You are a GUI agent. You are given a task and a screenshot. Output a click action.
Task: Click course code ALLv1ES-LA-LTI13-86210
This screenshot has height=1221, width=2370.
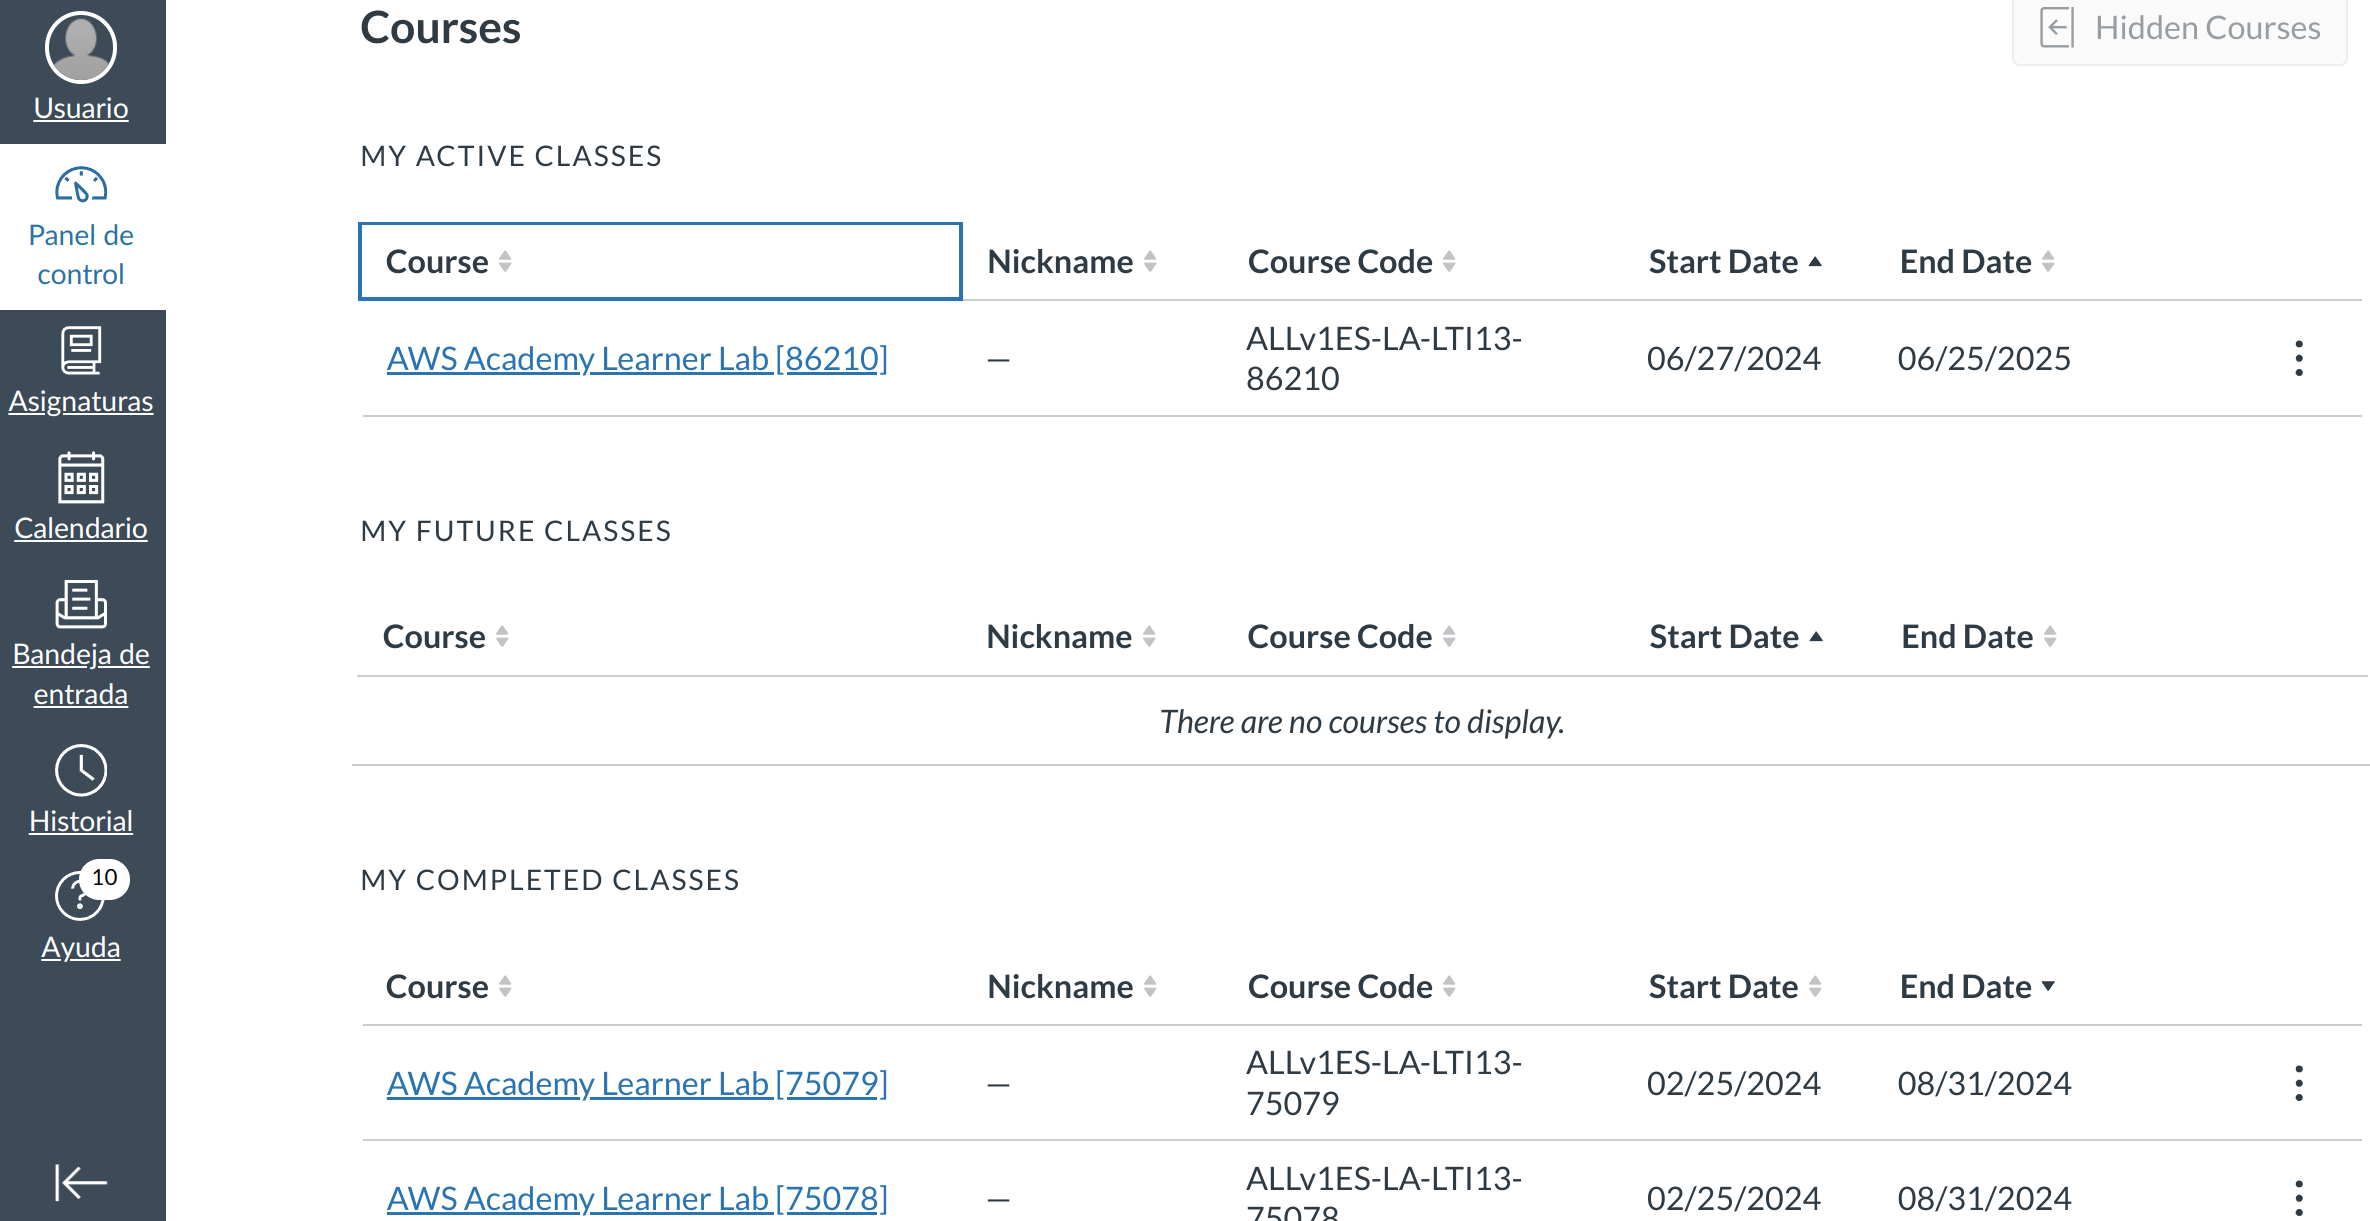click(1384, 358)
